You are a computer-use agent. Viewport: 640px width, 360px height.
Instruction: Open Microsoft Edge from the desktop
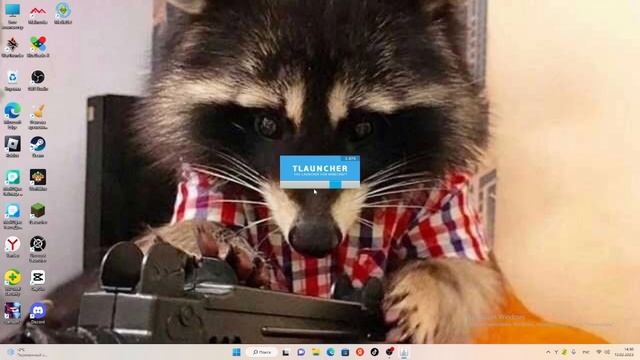pyautogui.click(x=12, y=116)
